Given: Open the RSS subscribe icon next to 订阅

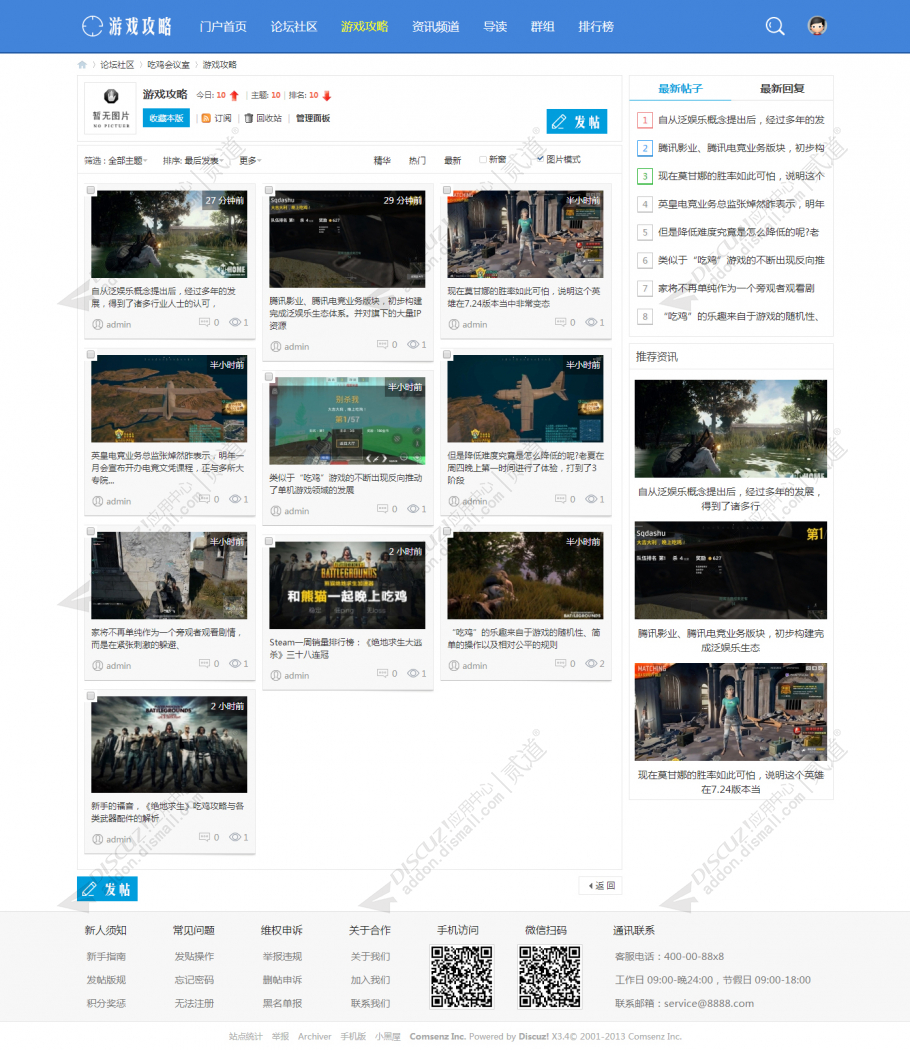Looking at the screenshot, I should pyautogui.click(x=206, y=119).
